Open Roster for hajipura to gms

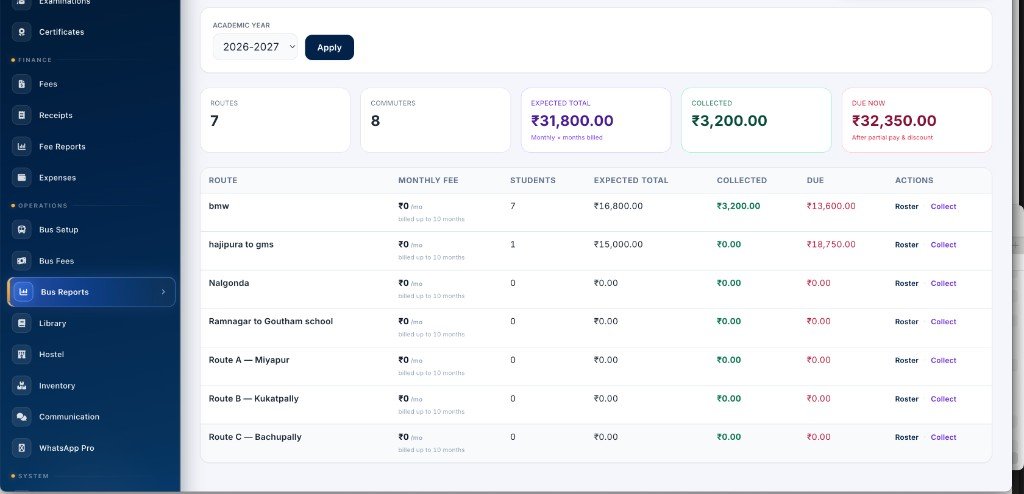[906, 245]
